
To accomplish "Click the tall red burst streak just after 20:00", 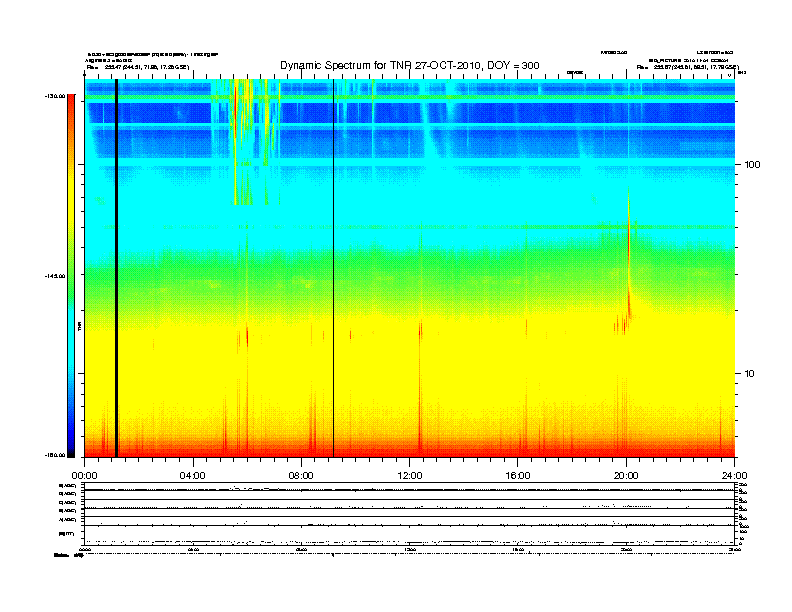I will [629, 252].
